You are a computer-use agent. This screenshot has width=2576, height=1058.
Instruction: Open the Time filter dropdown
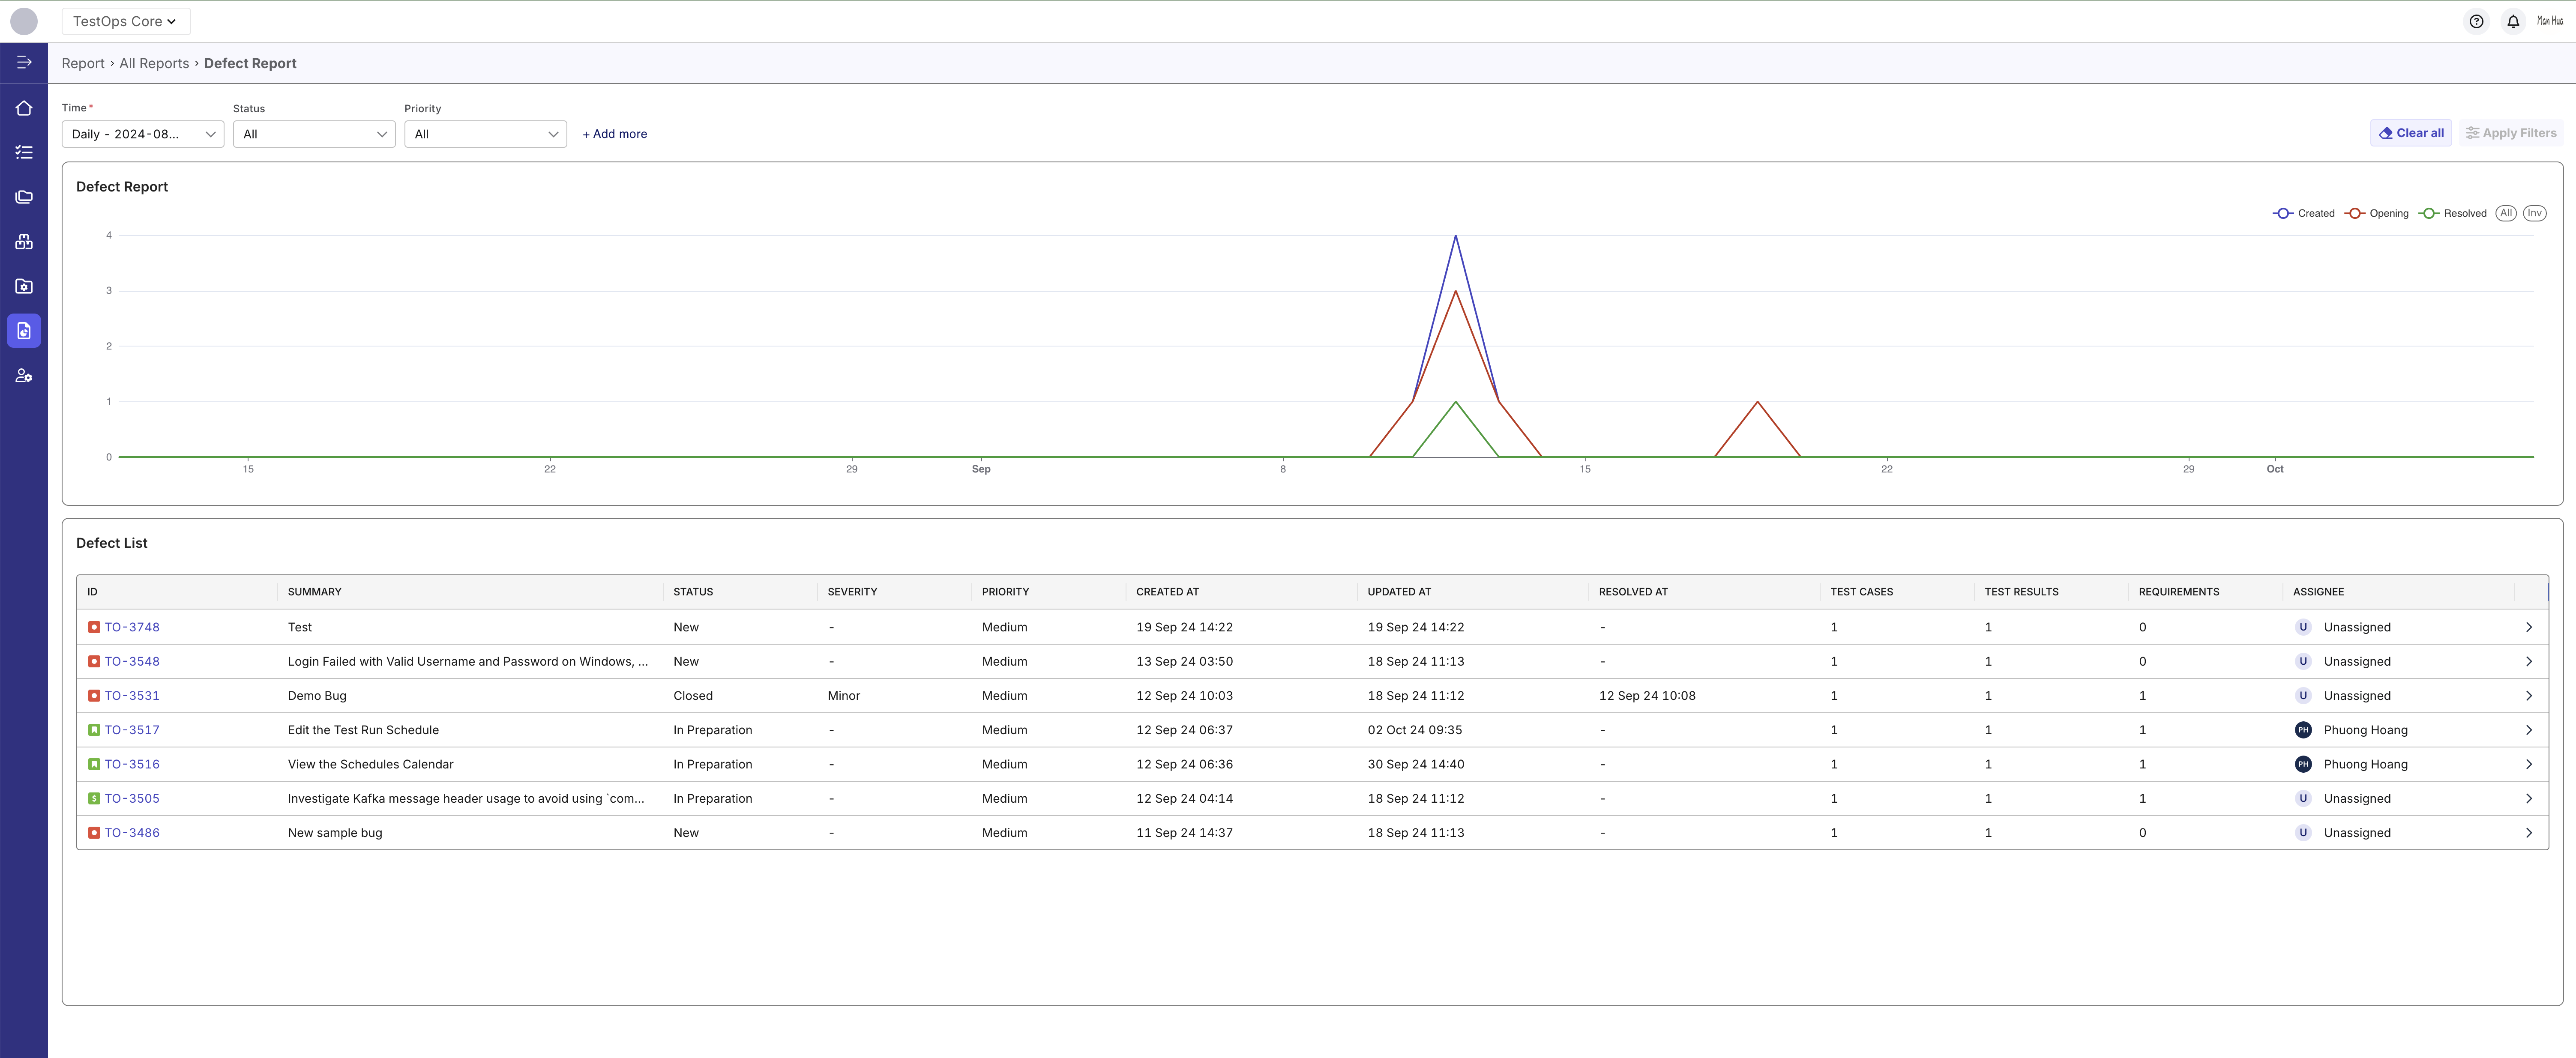143,134
